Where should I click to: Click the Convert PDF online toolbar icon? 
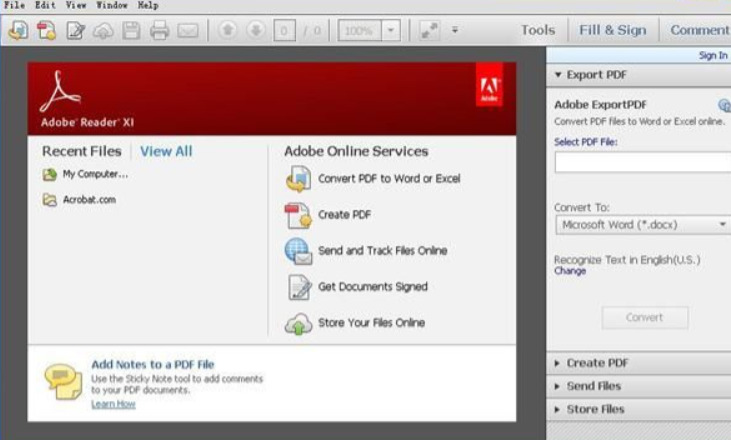[x=18, y=31]
